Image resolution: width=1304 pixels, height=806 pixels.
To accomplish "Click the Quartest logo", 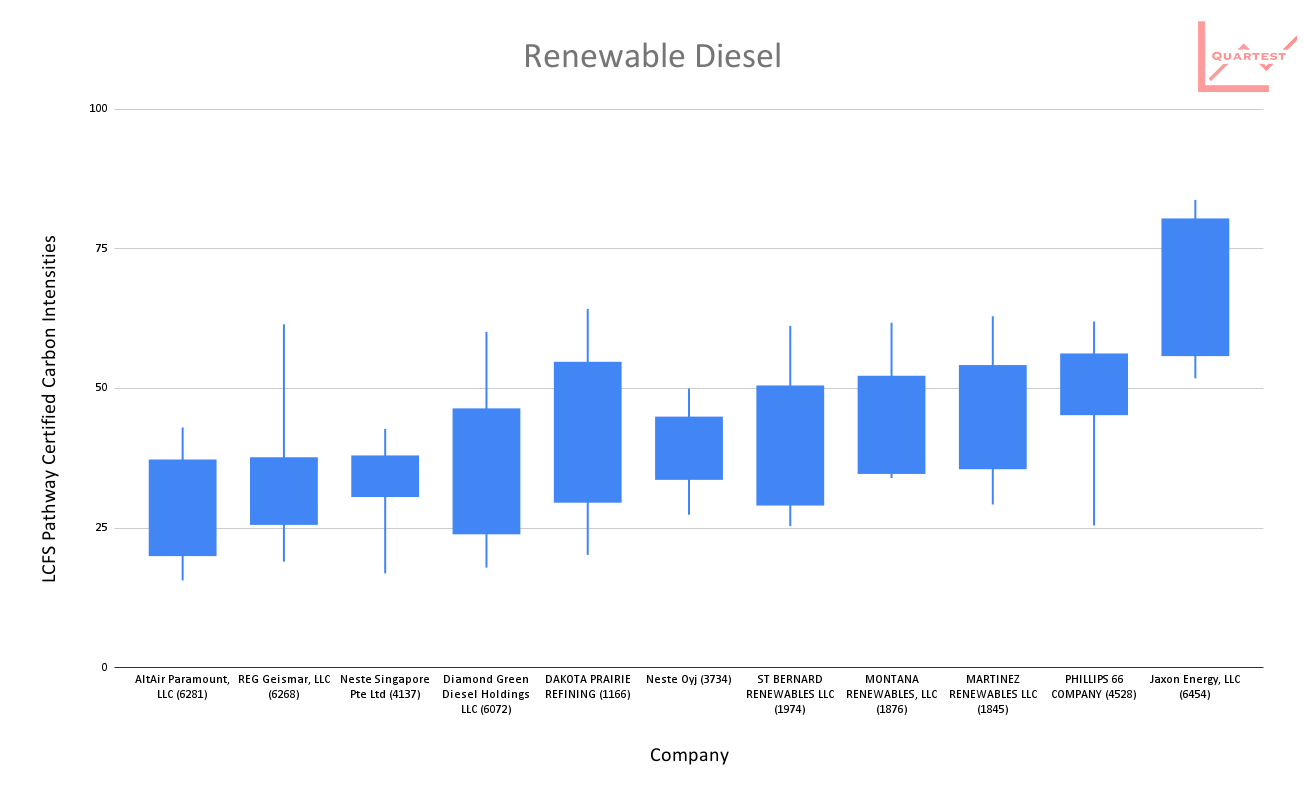I will tap(1247, 56).
